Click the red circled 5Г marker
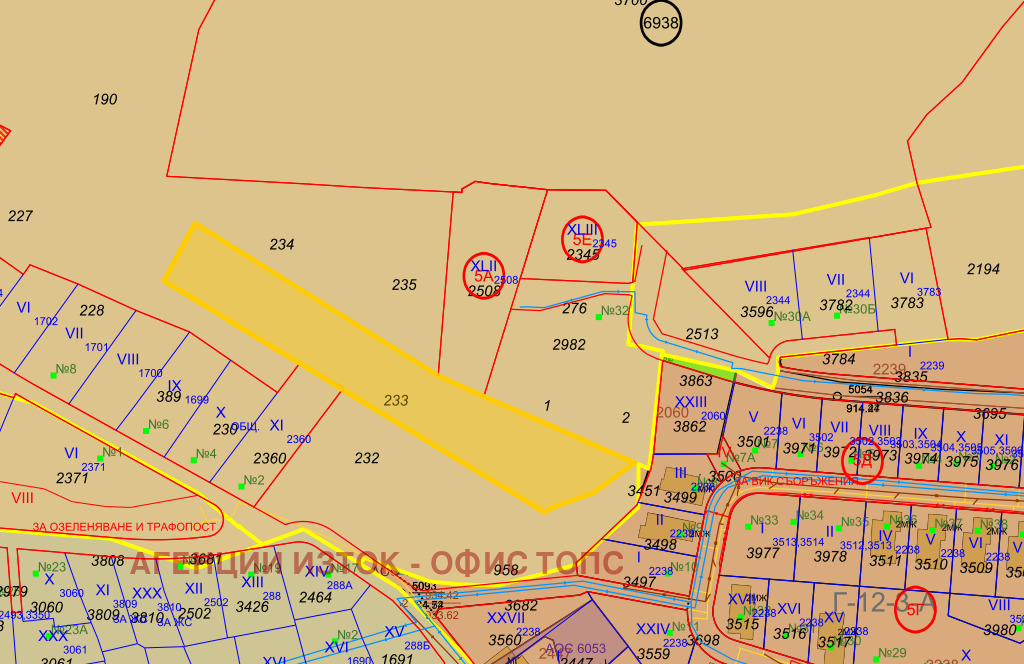Viewport: 1024px width, 664px height. coord(915,609)
